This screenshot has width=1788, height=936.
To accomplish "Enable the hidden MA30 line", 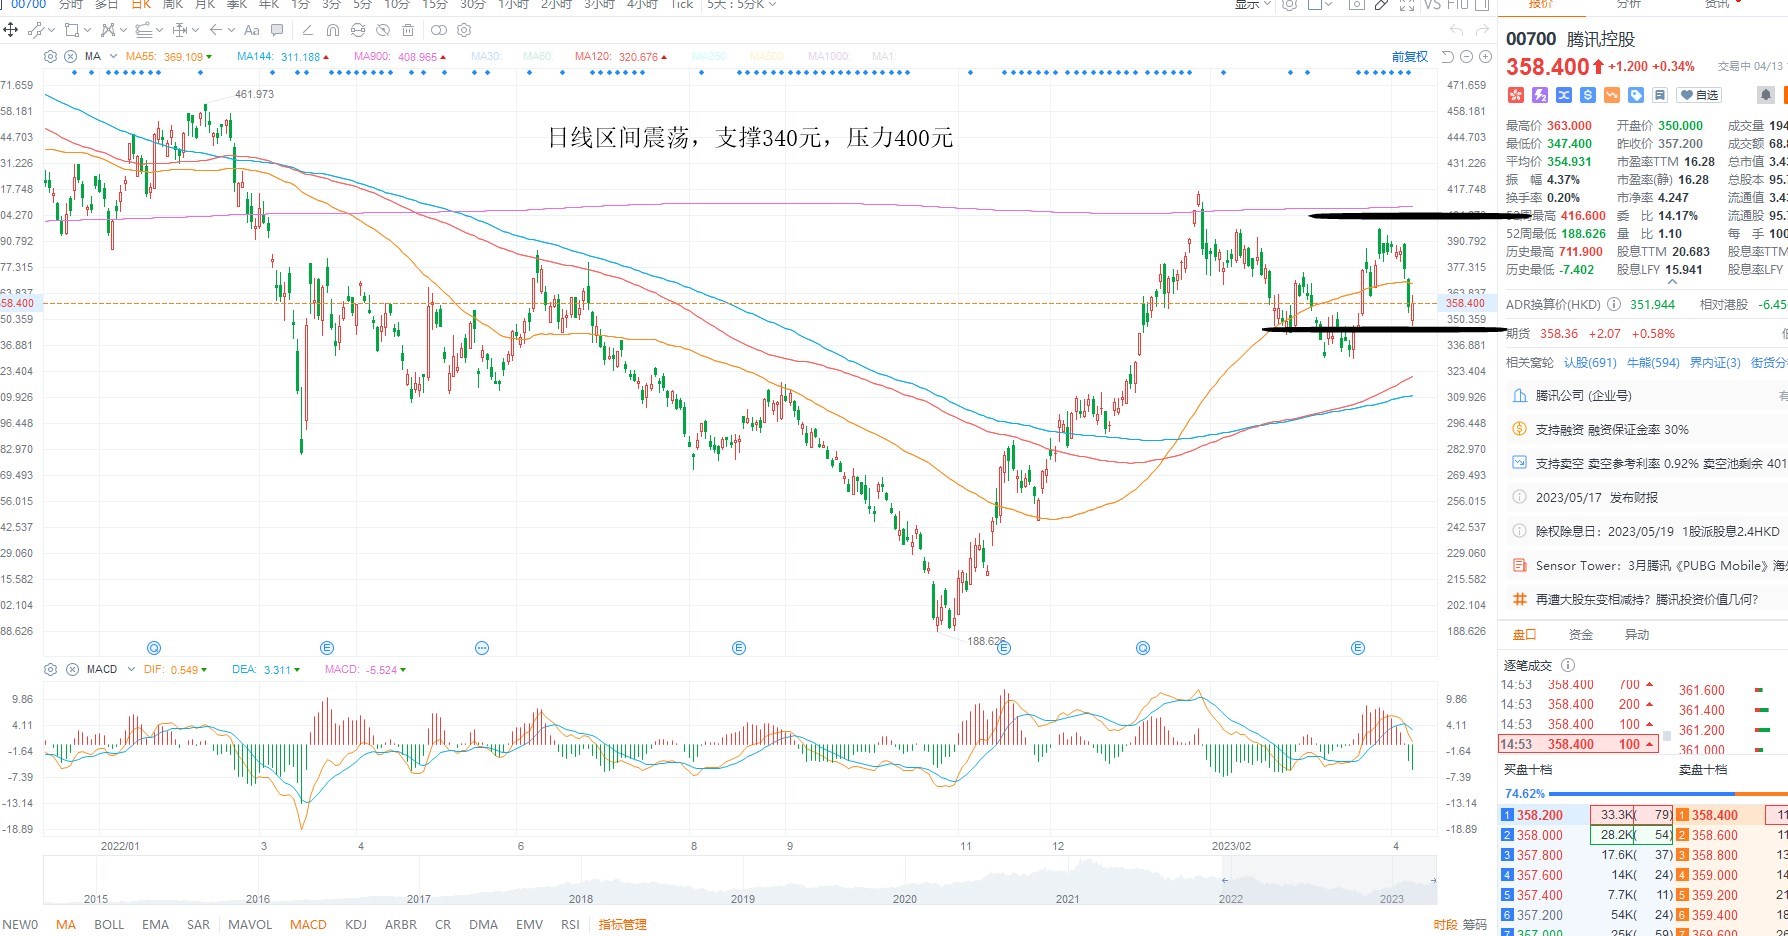I will click(486, 57).
